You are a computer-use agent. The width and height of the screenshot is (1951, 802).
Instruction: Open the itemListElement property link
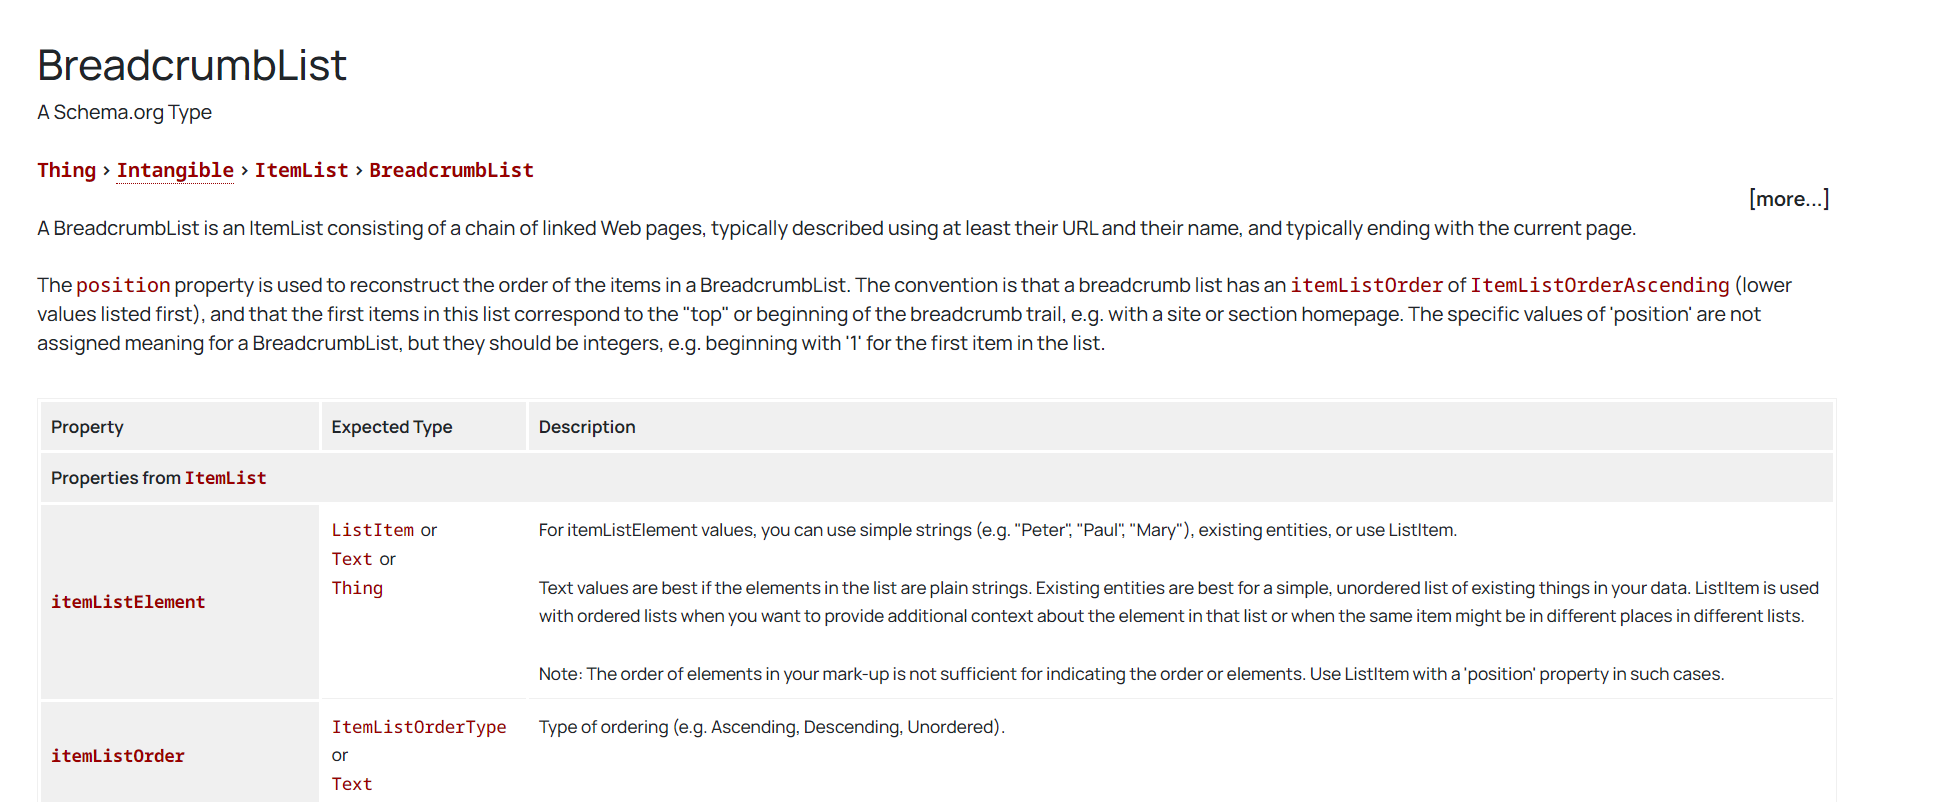128,602
